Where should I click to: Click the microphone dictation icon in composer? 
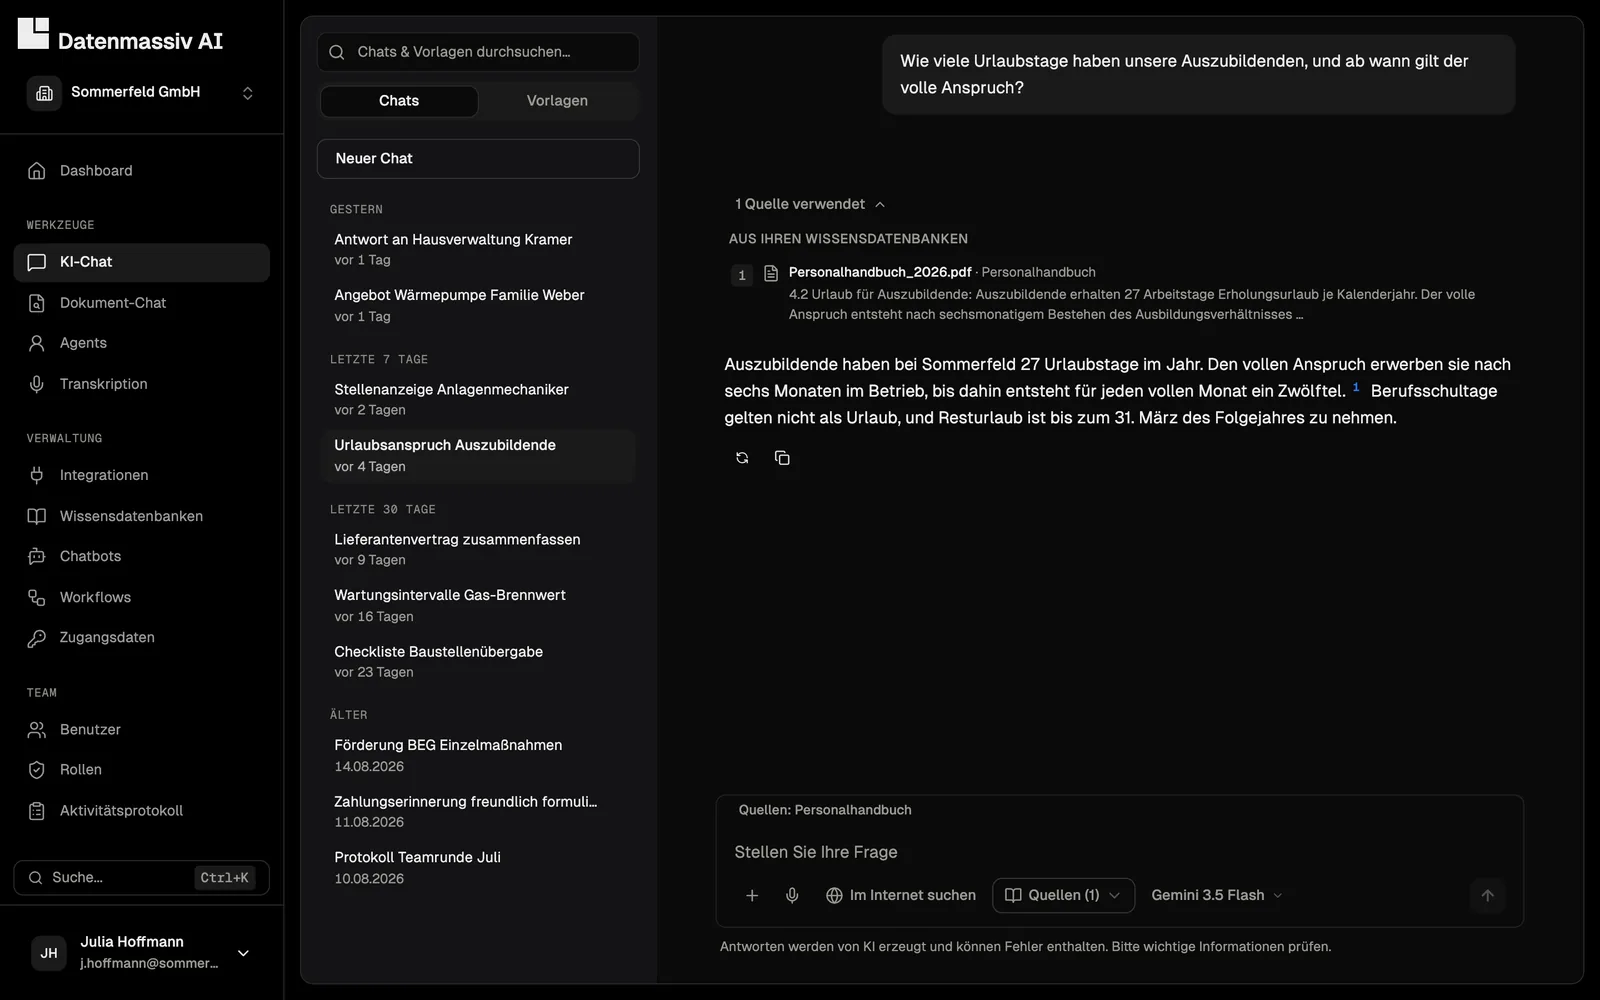click(x=792, y=896)
